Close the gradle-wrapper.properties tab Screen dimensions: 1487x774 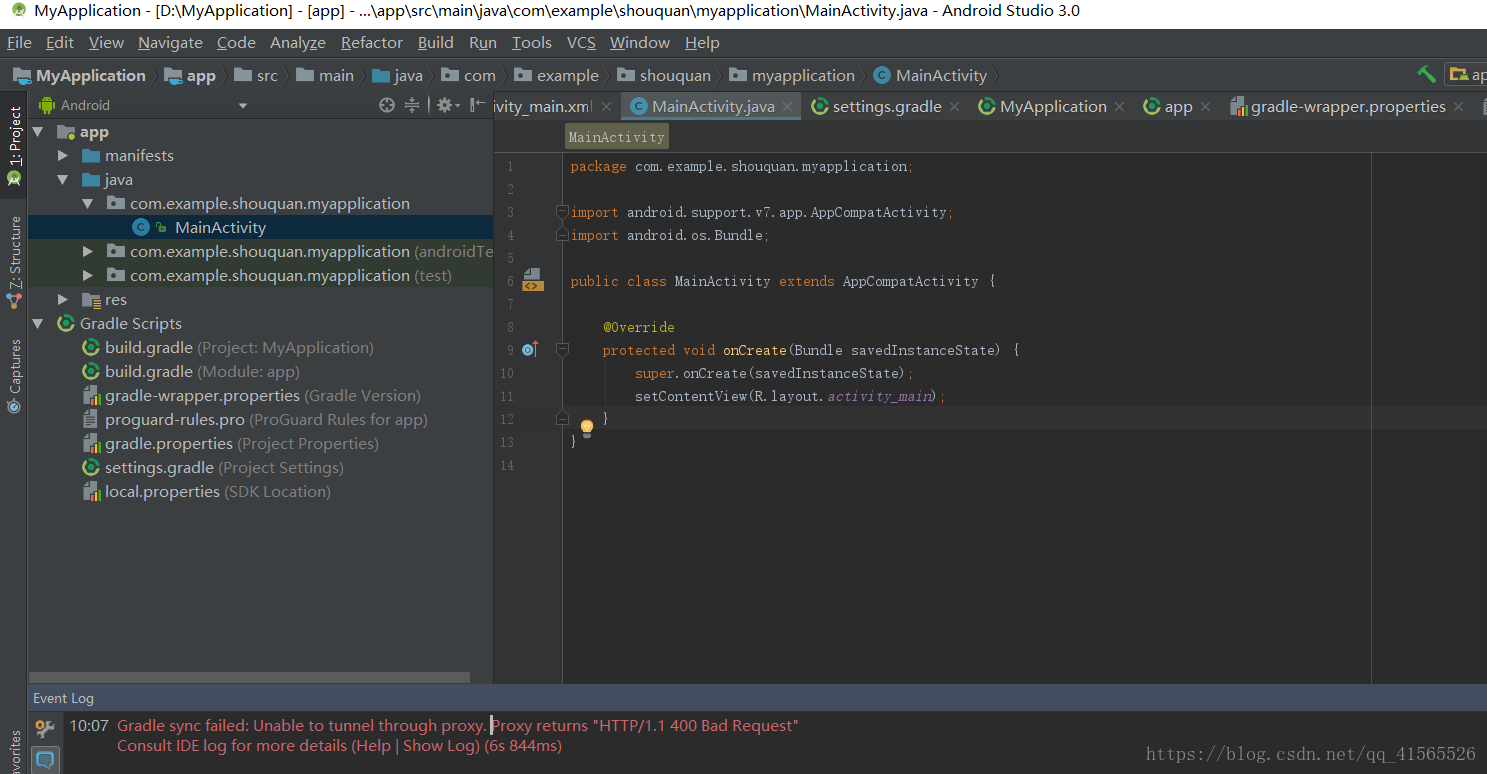(1459, 107)
